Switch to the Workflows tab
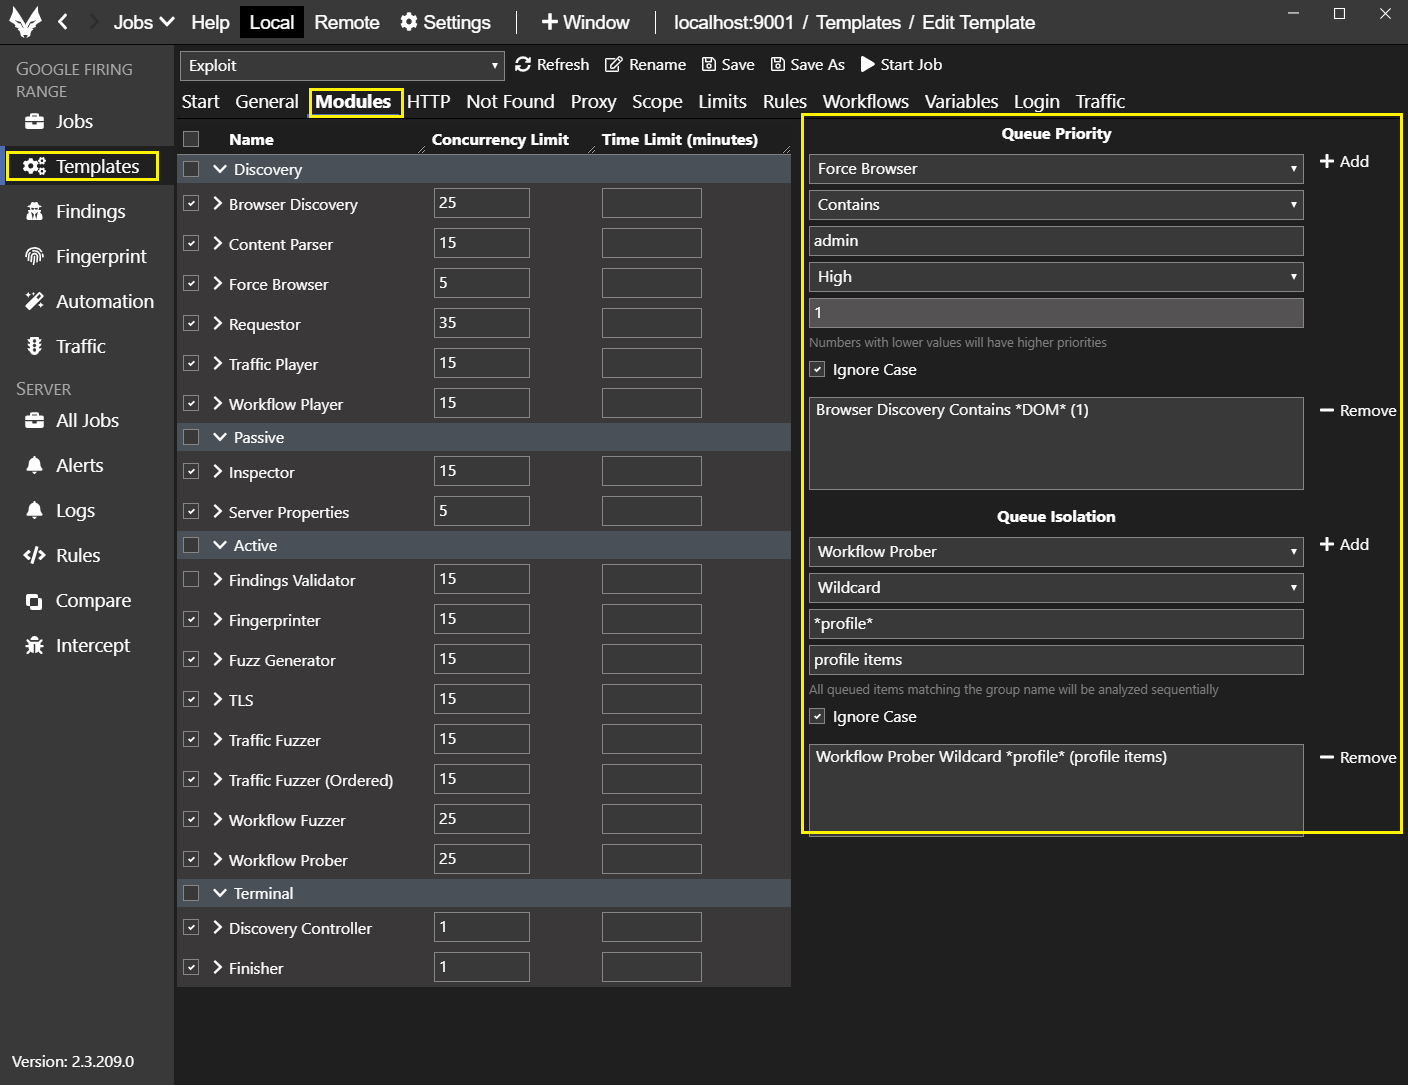1408x1085 pixels. pos(865,102)
